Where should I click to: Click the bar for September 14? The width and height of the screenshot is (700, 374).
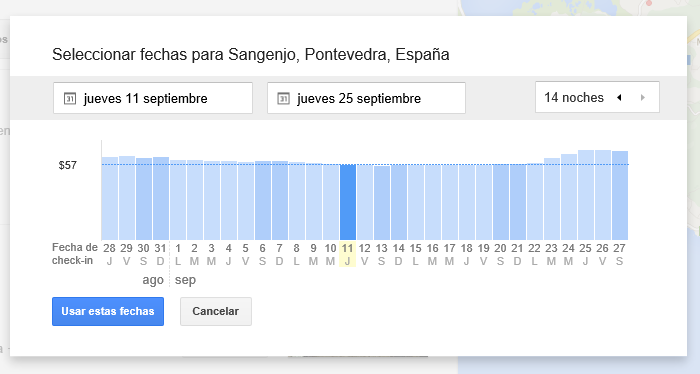399,202
